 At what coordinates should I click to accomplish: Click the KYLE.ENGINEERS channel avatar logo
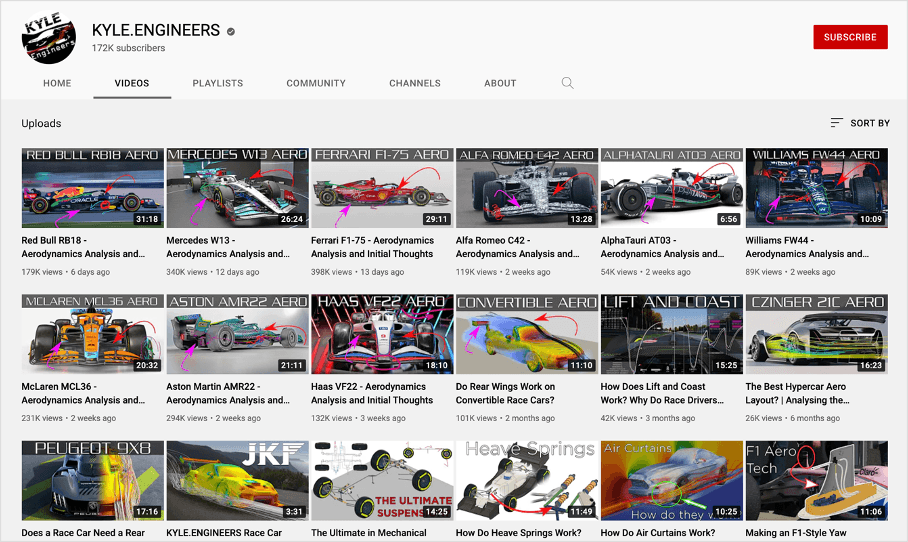point(49,37)
